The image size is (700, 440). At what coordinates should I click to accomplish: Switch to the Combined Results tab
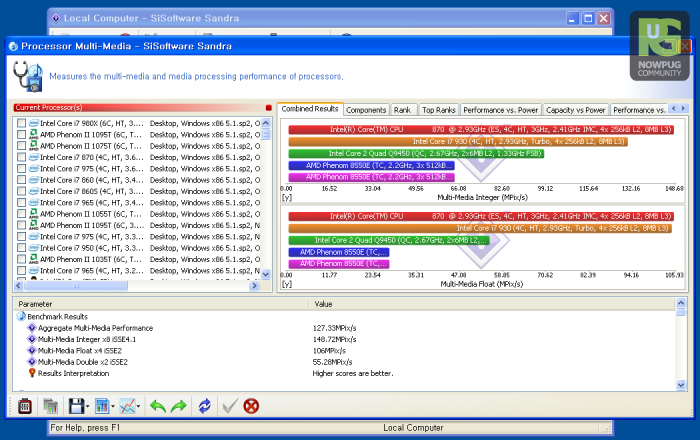coord(310,109)
